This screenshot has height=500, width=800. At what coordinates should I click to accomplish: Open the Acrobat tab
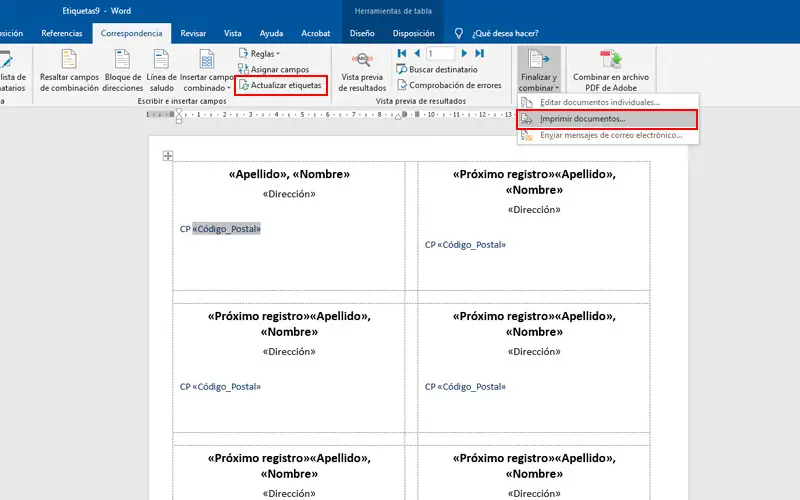coord(315,33)
